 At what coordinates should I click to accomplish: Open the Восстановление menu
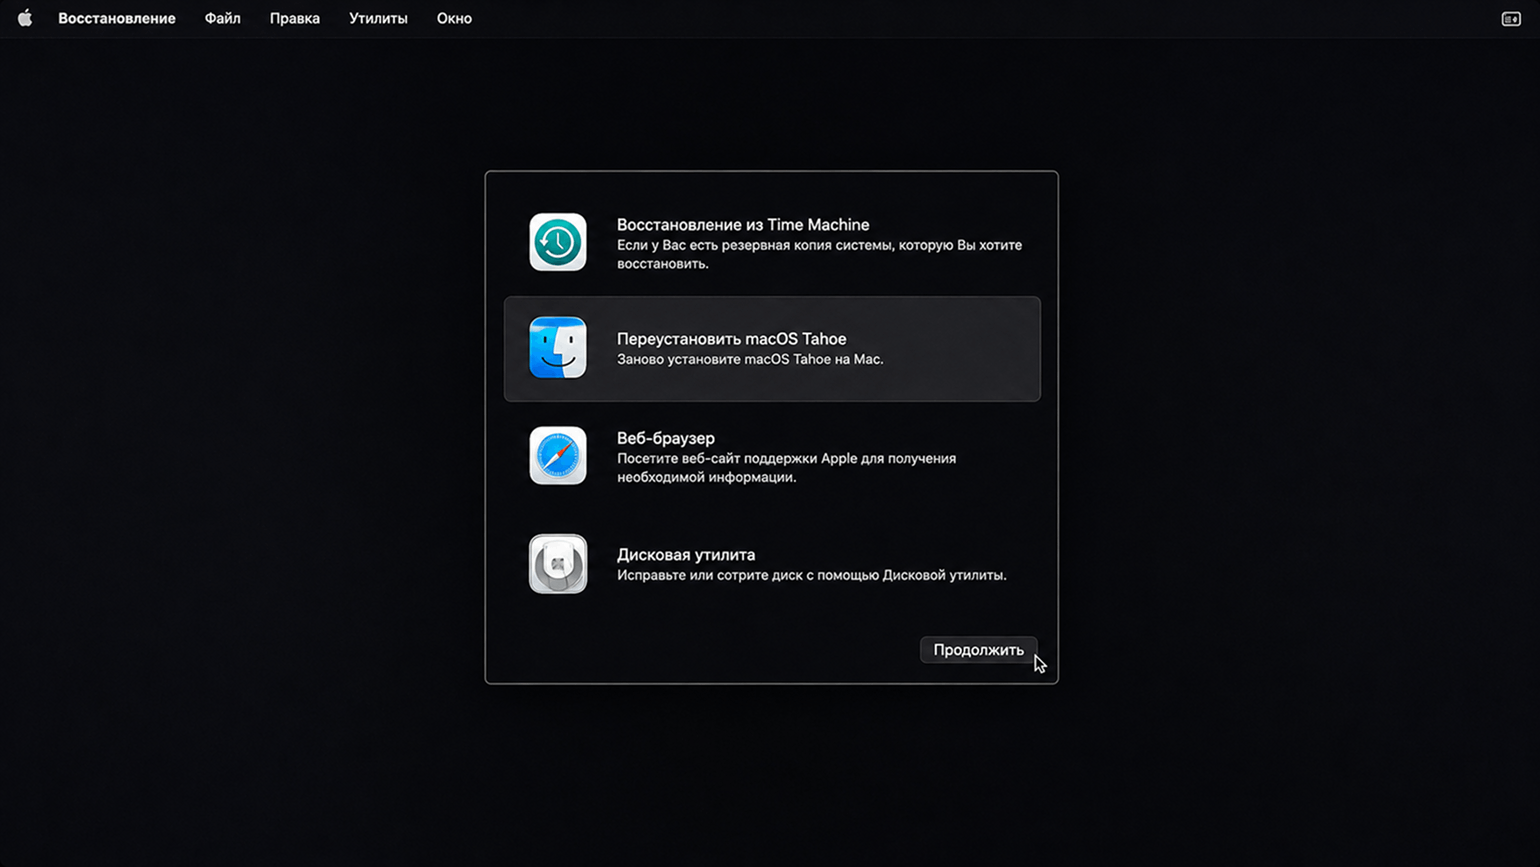click(117, 18)
